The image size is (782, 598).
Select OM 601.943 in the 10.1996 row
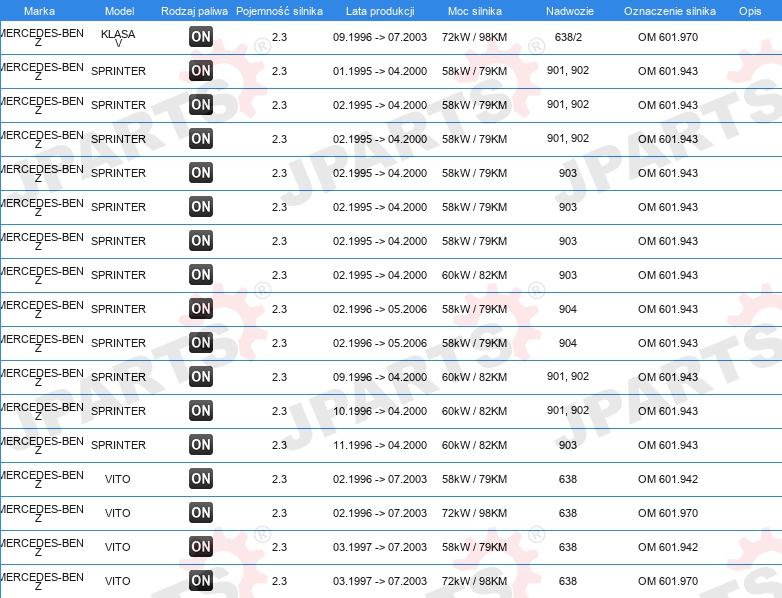tap(668, 411)
